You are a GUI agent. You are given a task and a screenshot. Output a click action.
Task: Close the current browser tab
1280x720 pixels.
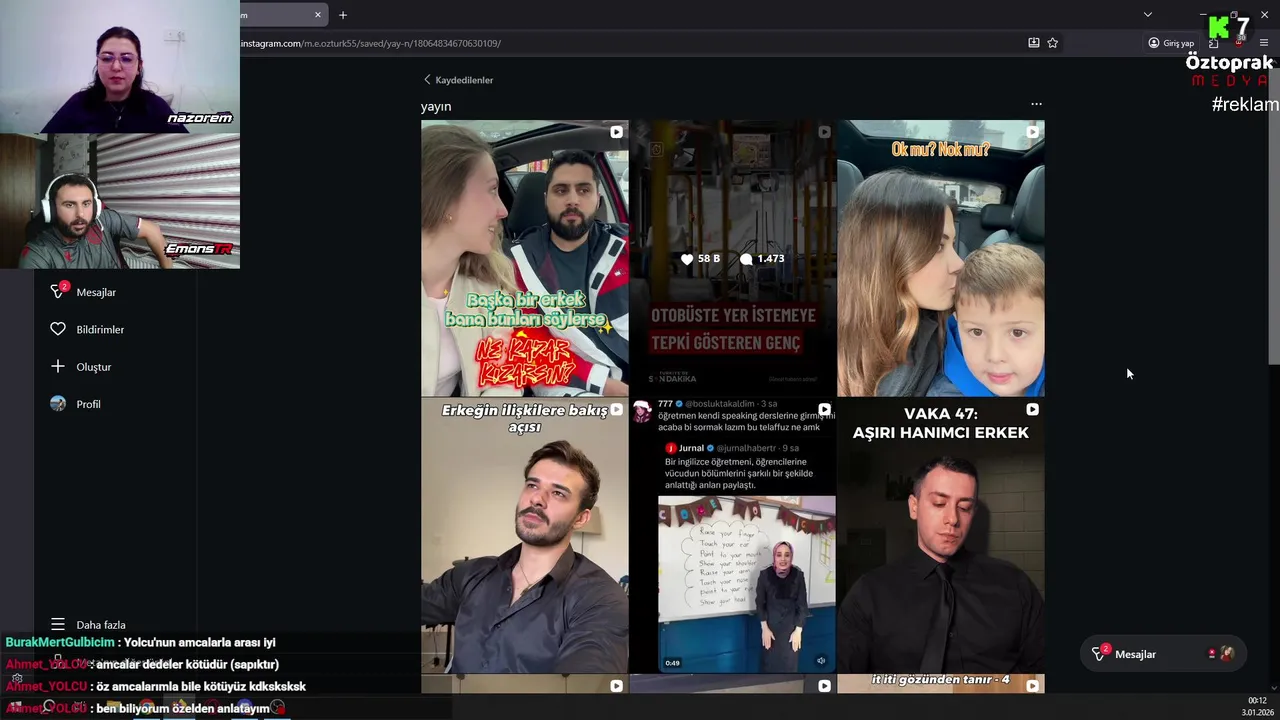pos(318,15)
